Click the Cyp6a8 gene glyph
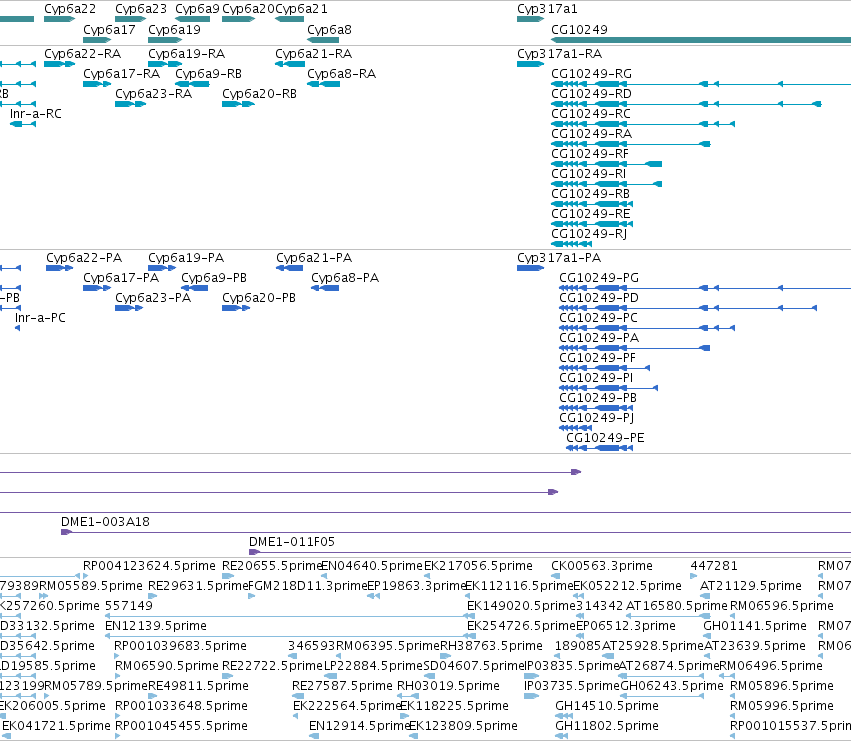Viewport: 851px width, 741px height. 323,40
